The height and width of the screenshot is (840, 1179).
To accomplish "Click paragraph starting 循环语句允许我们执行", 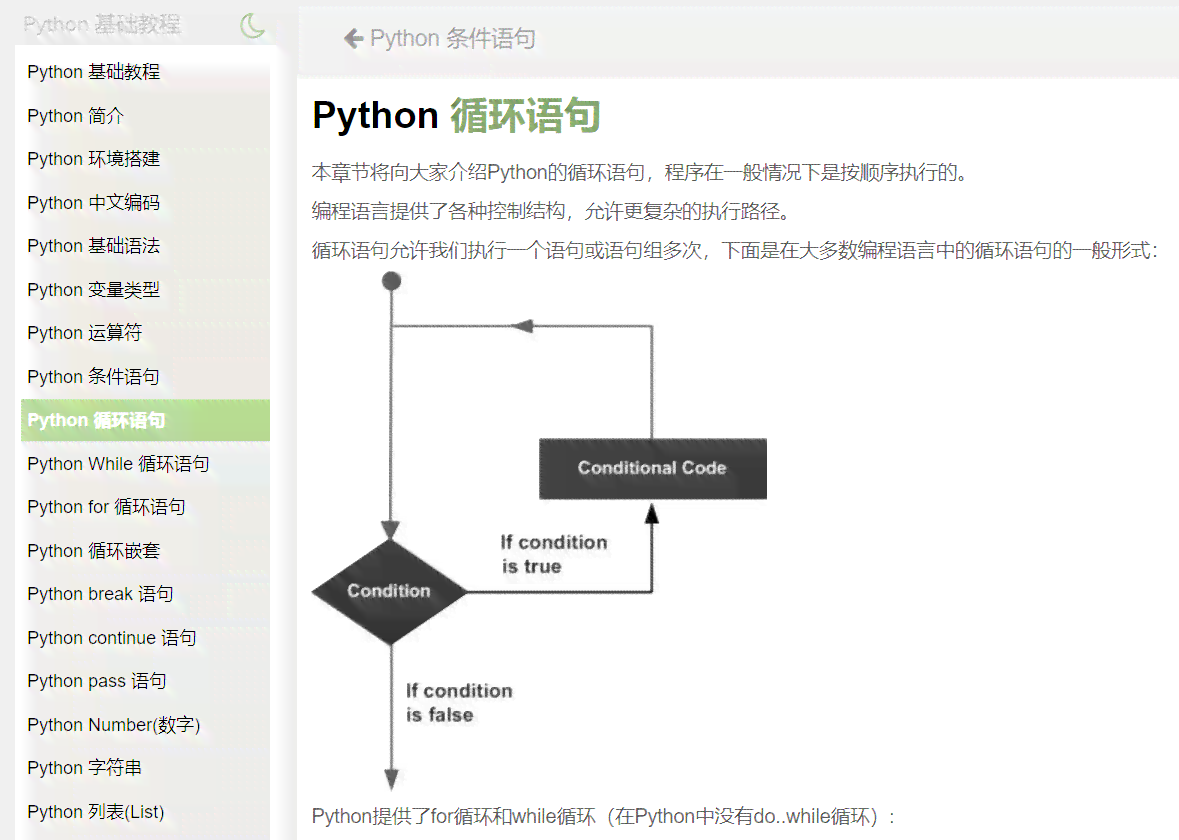I will coord(735,250).
